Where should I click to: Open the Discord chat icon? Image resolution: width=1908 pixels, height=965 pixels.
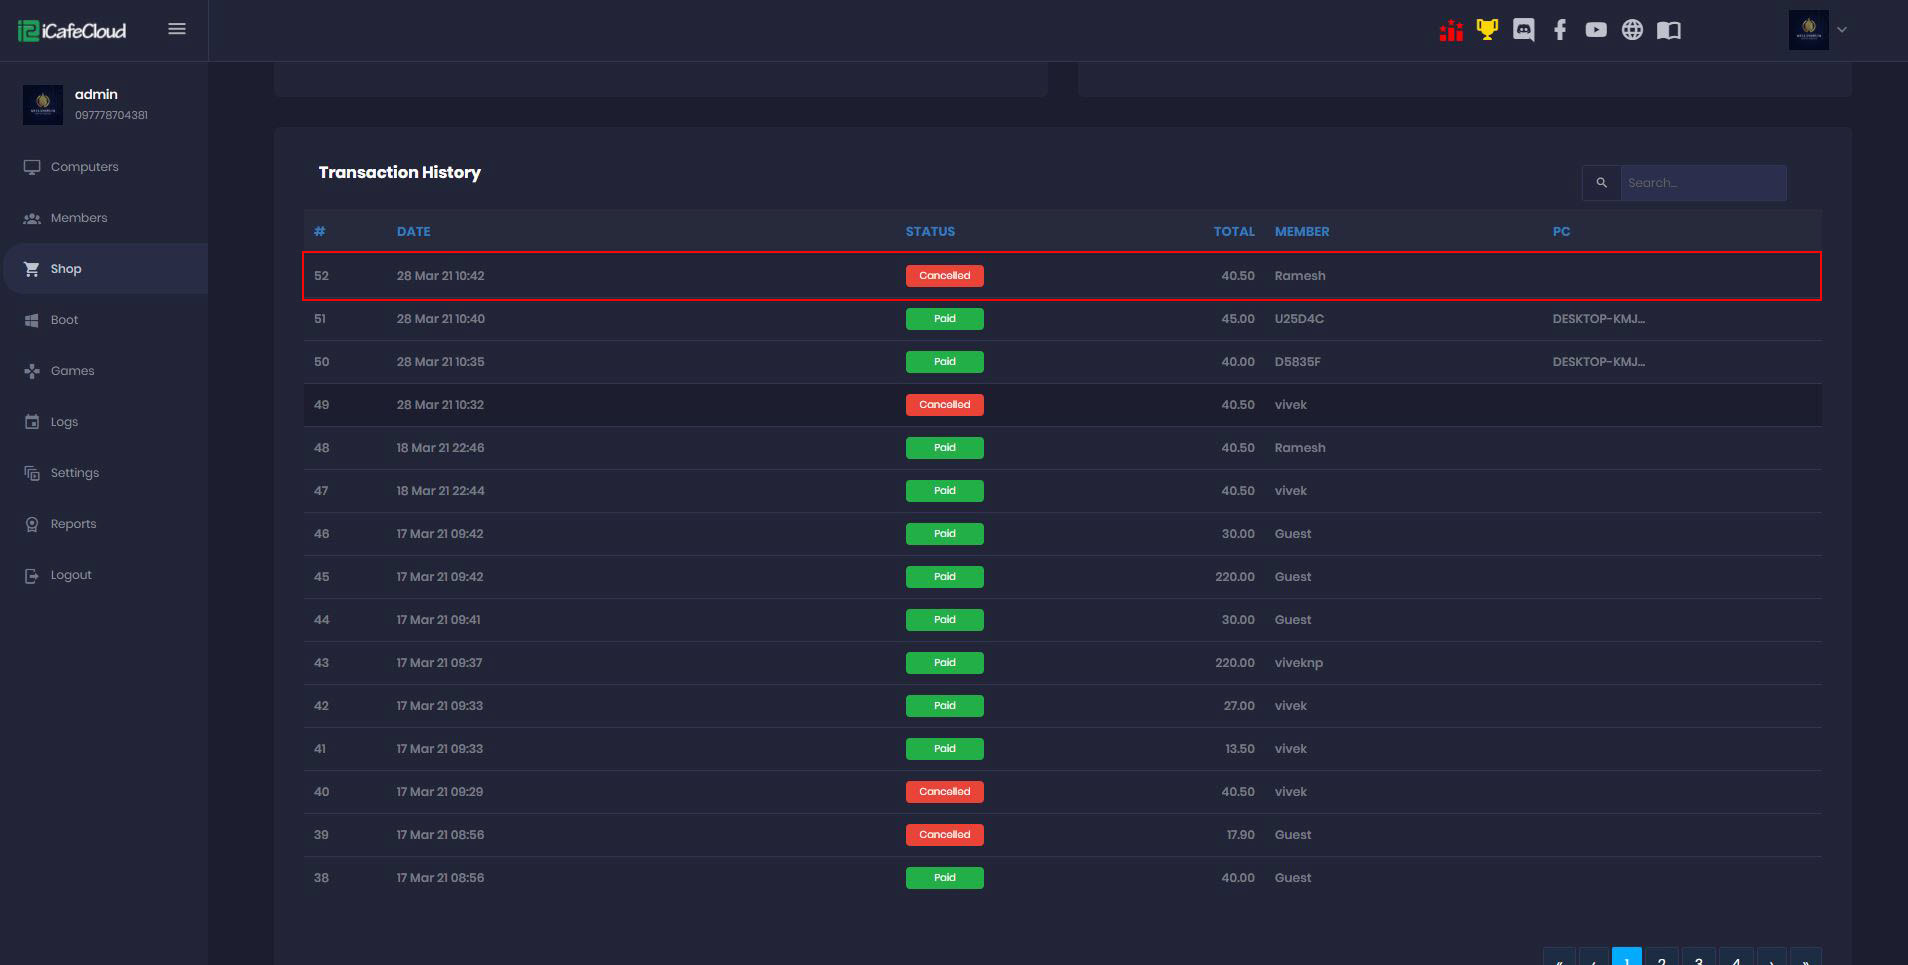click(x=1523, y=30)
